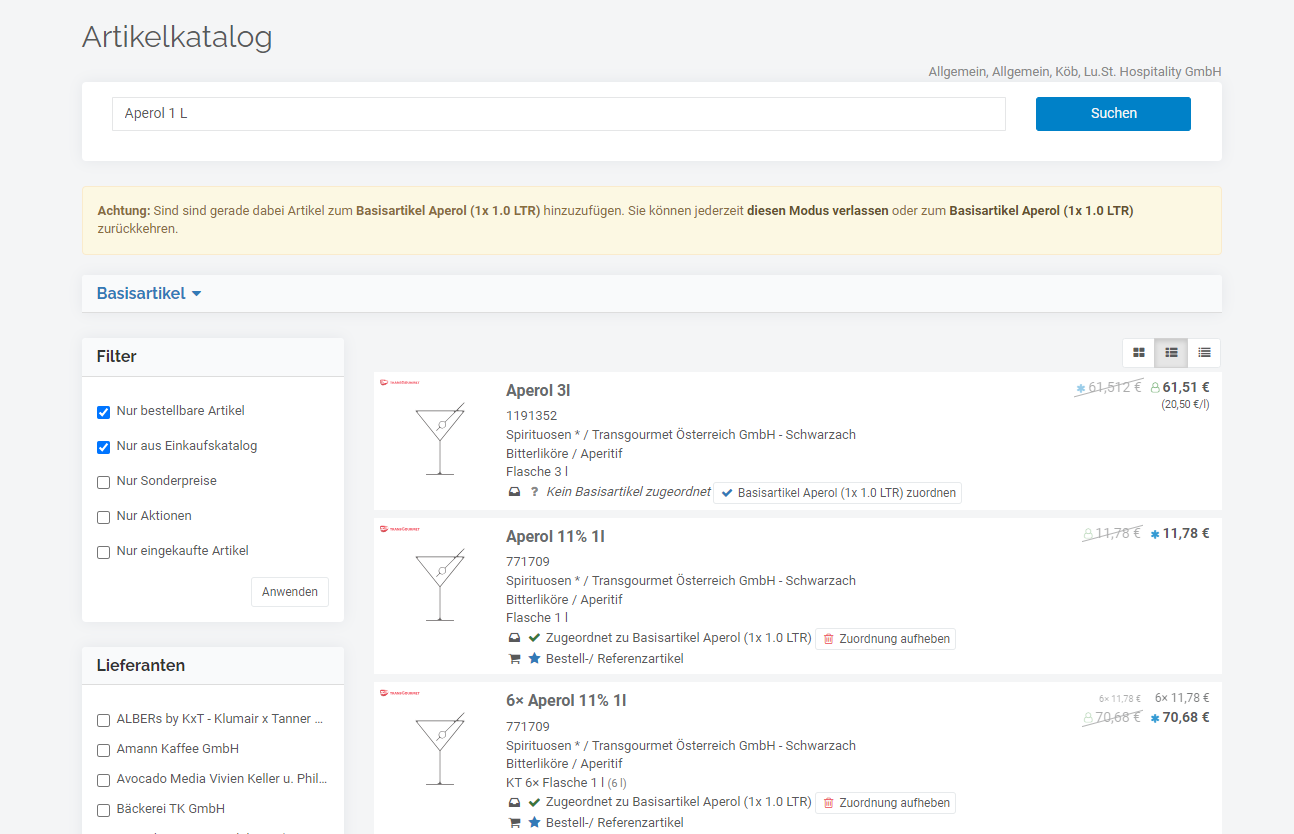1294x834 pixels.
Task: Switch to grid tile view icon
Action: (1138, 353)
